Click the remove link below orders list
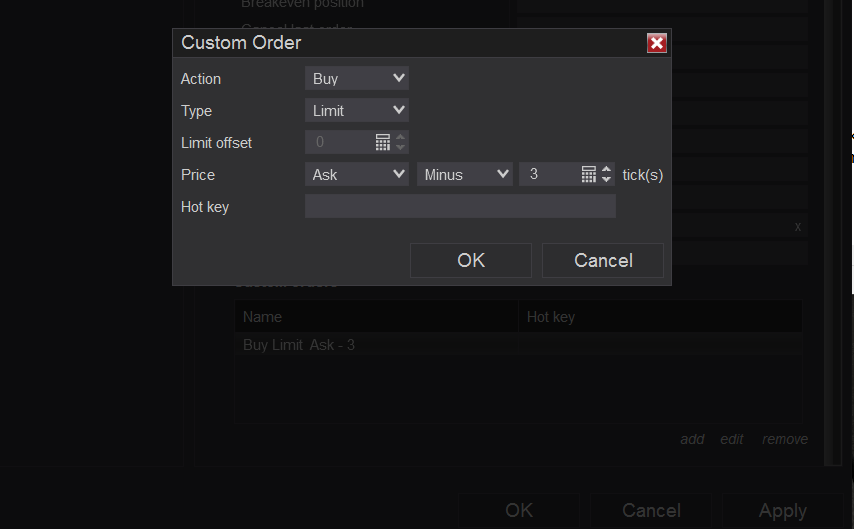 click(x=785, y=439)
